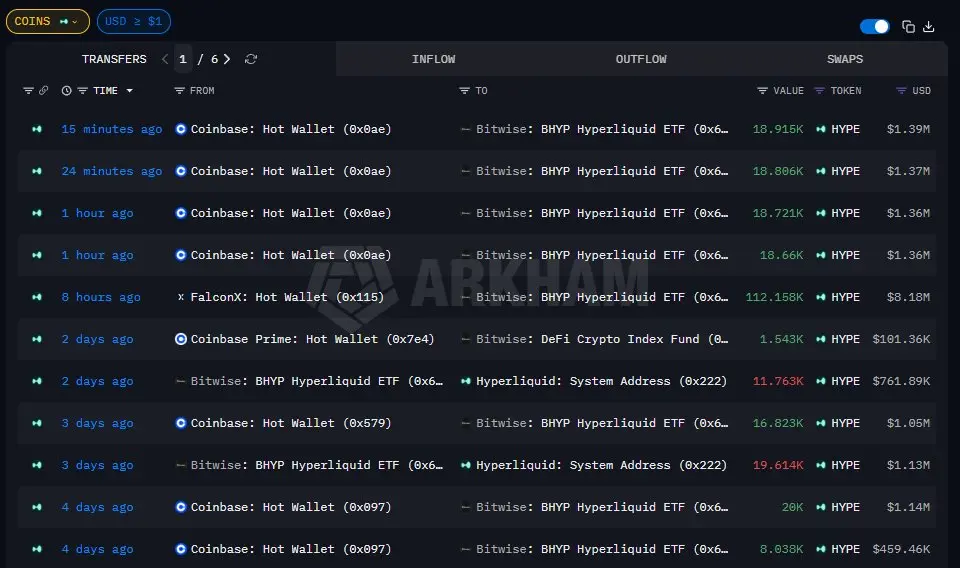Click the HYPE chain icon in 8 hours ago row
This screenshot has width=960, height=568.
(37, 297)
